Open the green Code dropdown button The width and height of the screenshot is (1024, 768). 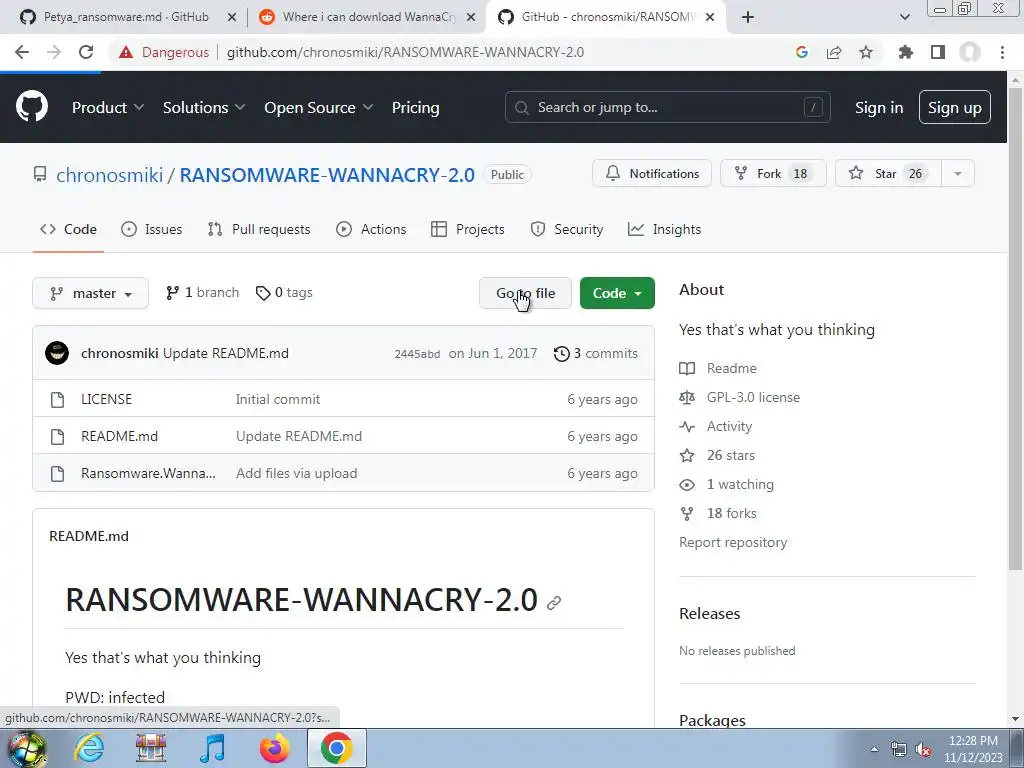pyautogui.click(x=617, y=293)
